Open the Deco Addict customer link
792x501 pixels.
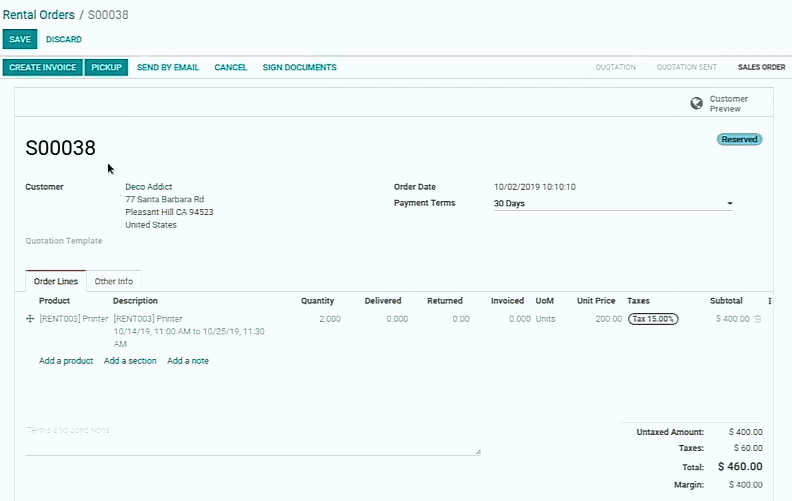tap(148, 187)
